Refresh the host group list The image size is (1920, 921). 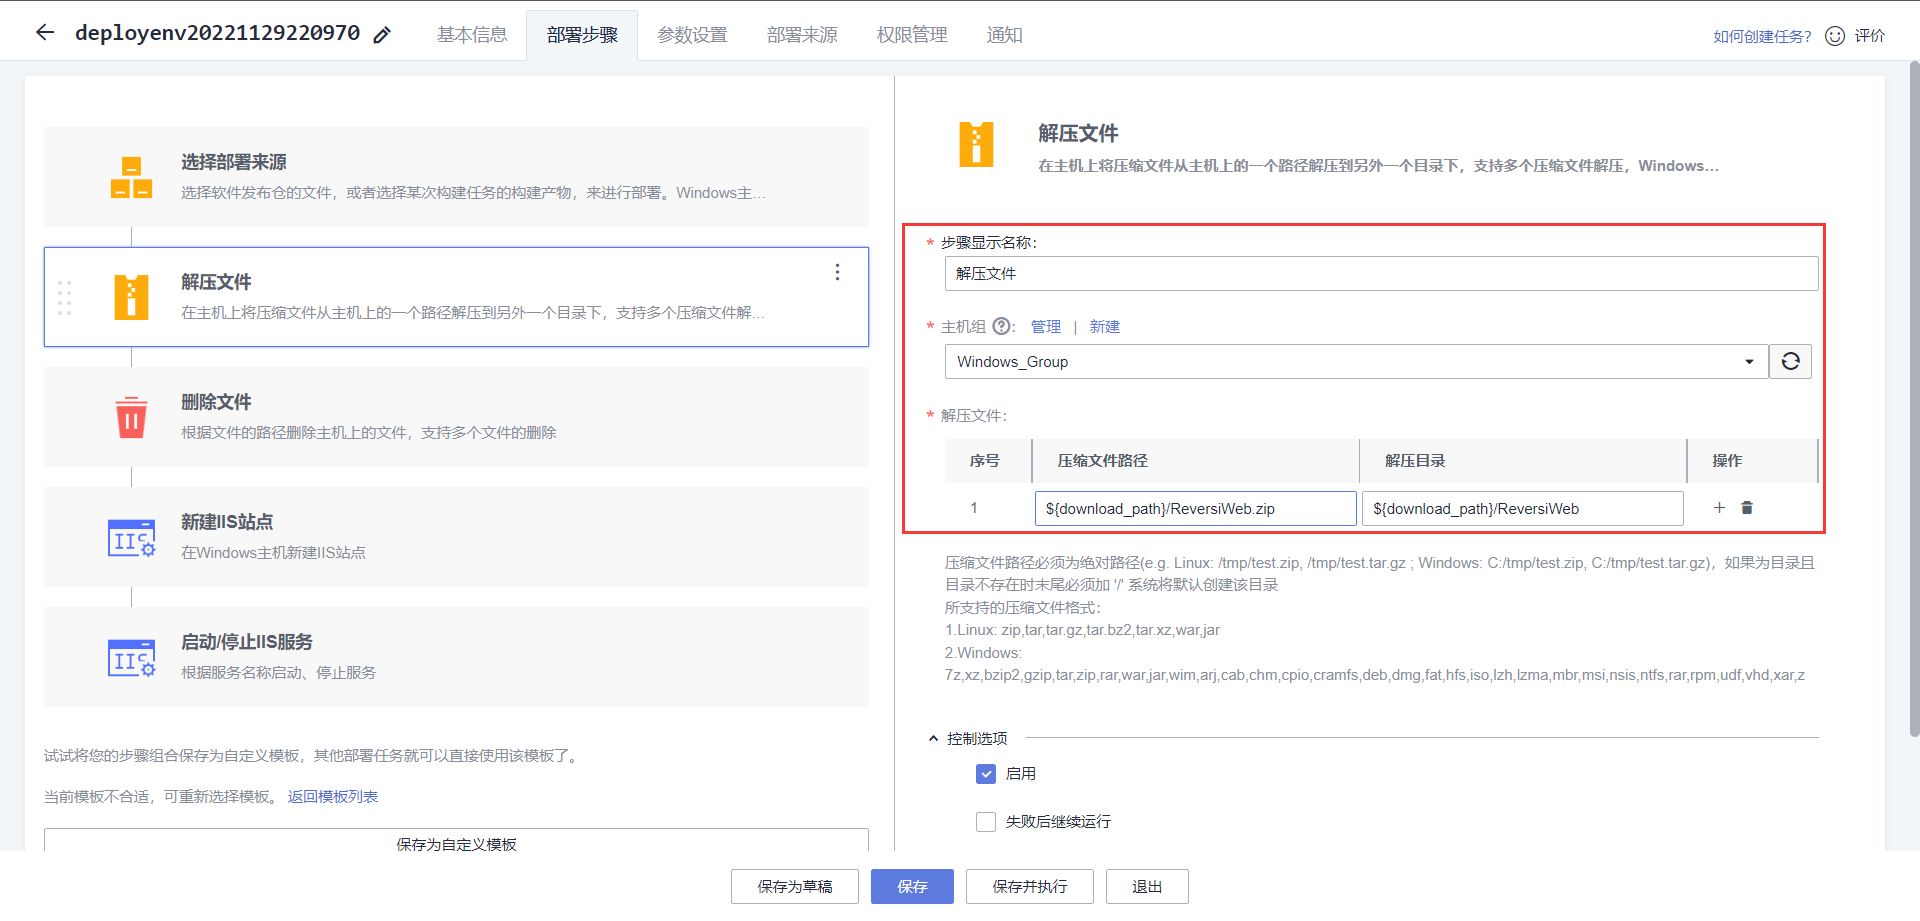point(1790,361)
